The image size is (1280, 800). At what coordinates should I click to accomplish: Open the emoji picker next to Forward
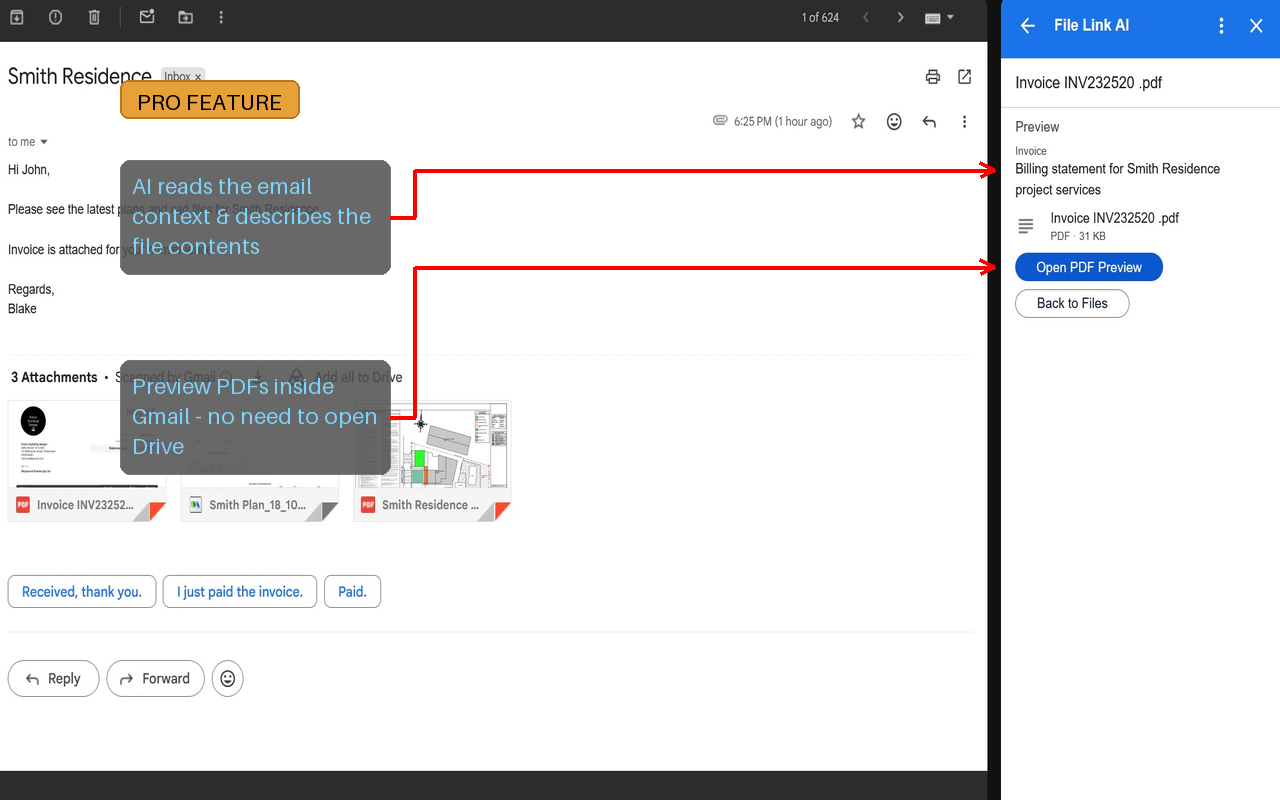228,679
